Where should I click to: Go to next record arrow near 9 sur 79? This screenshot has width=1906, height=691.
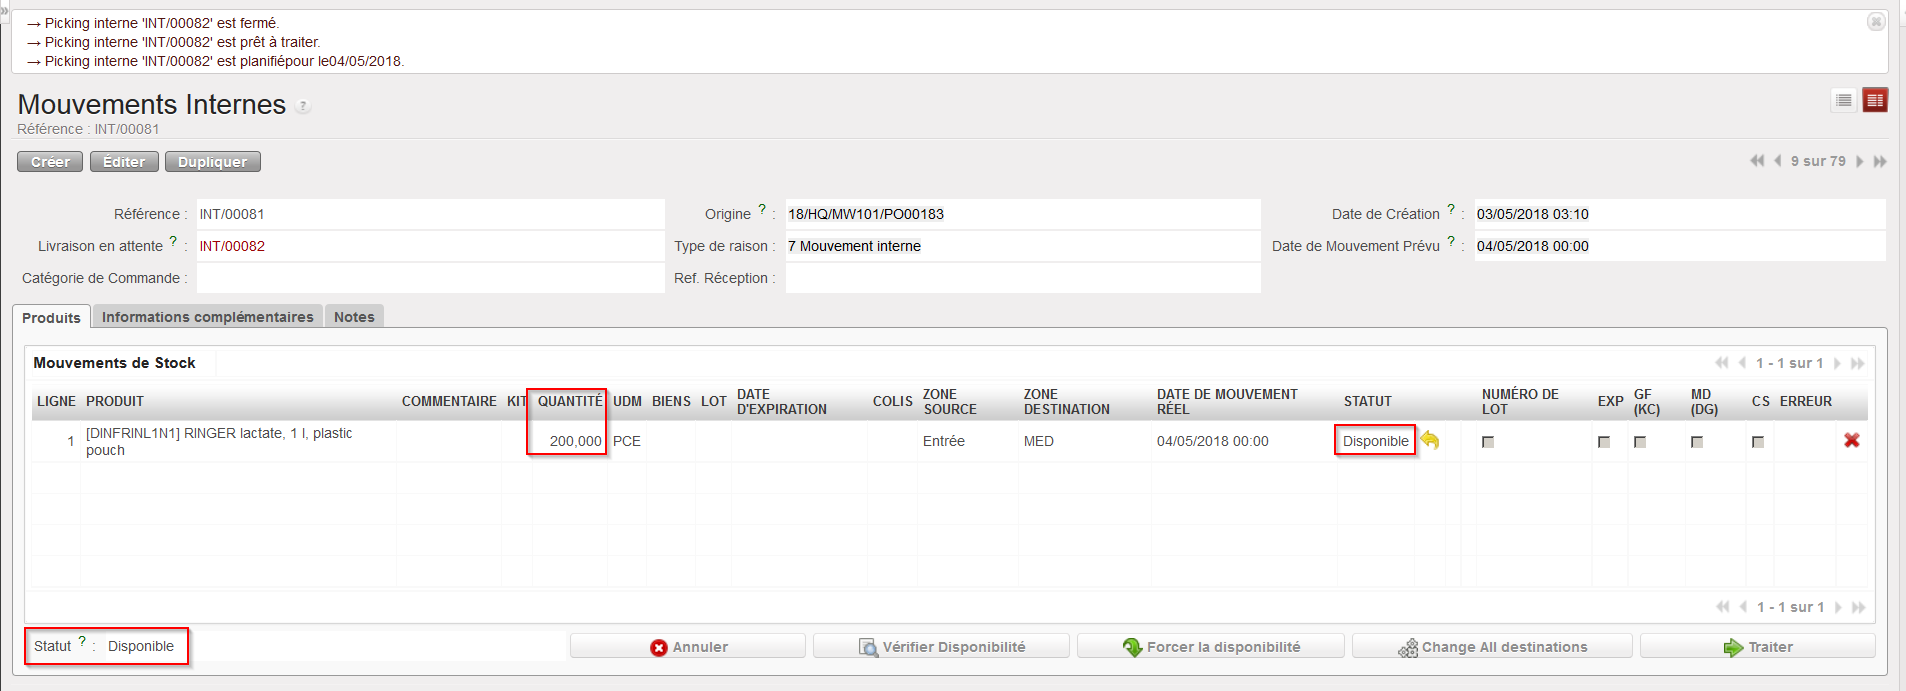(x=1860, y=161)
